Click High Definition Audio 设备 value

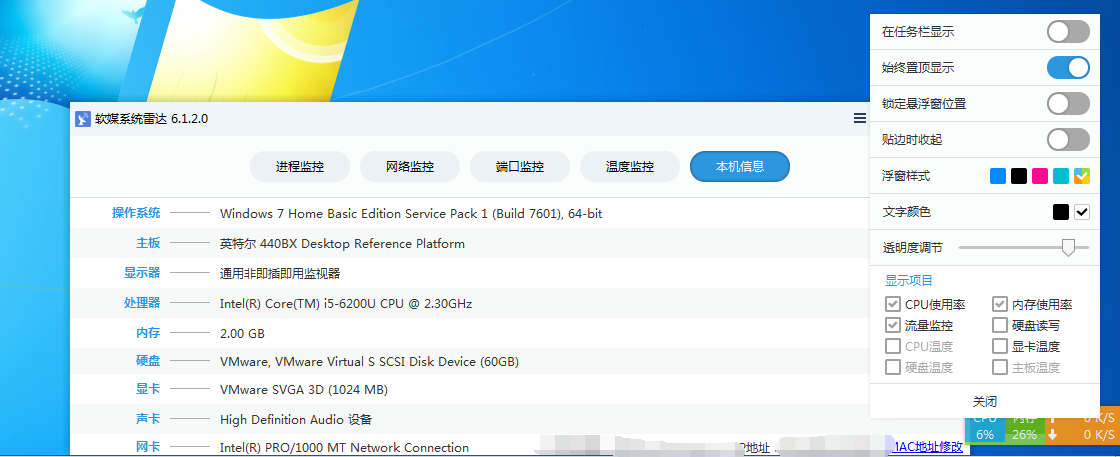click(296, 420)
